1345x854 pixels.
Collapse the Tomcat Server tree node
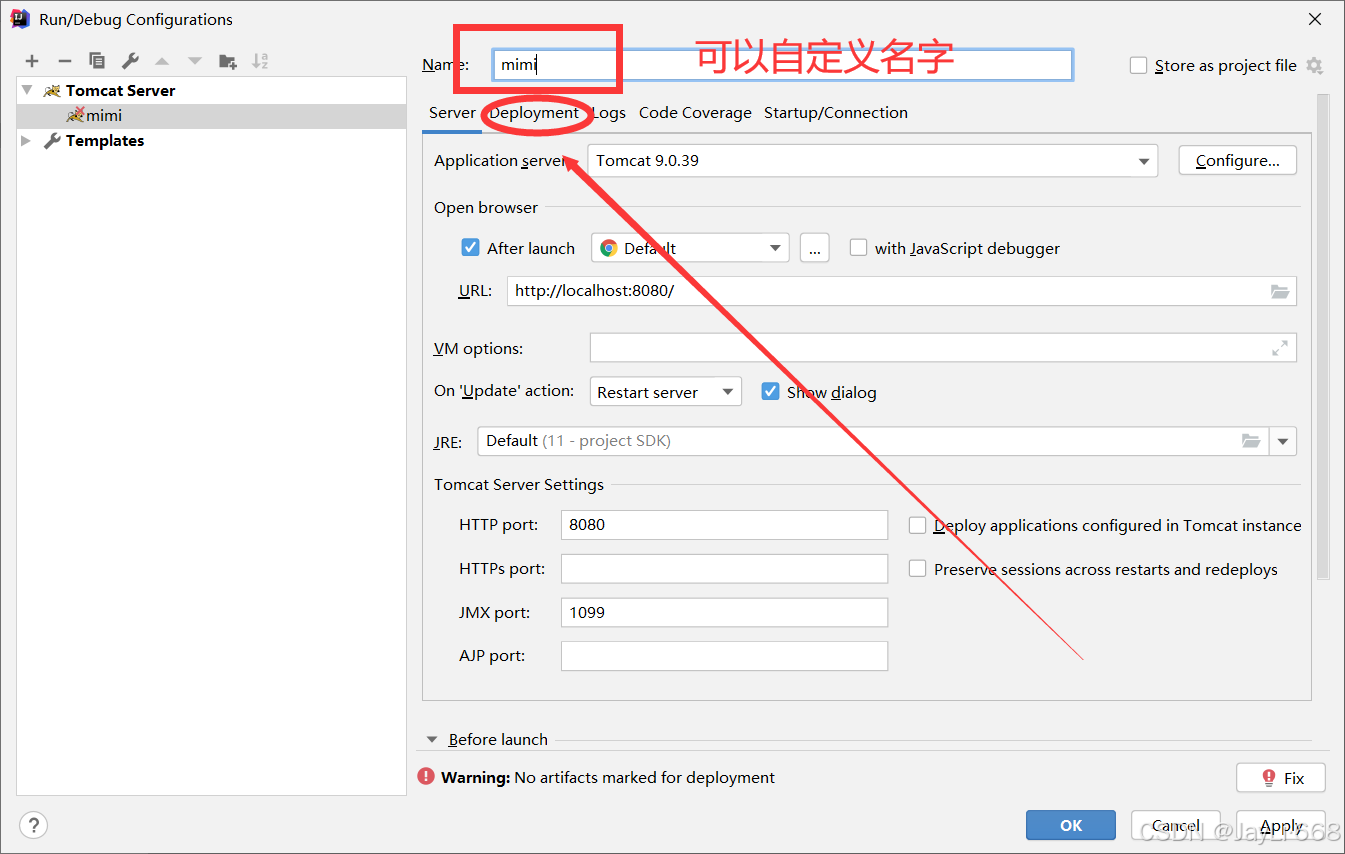pos(27,90)
